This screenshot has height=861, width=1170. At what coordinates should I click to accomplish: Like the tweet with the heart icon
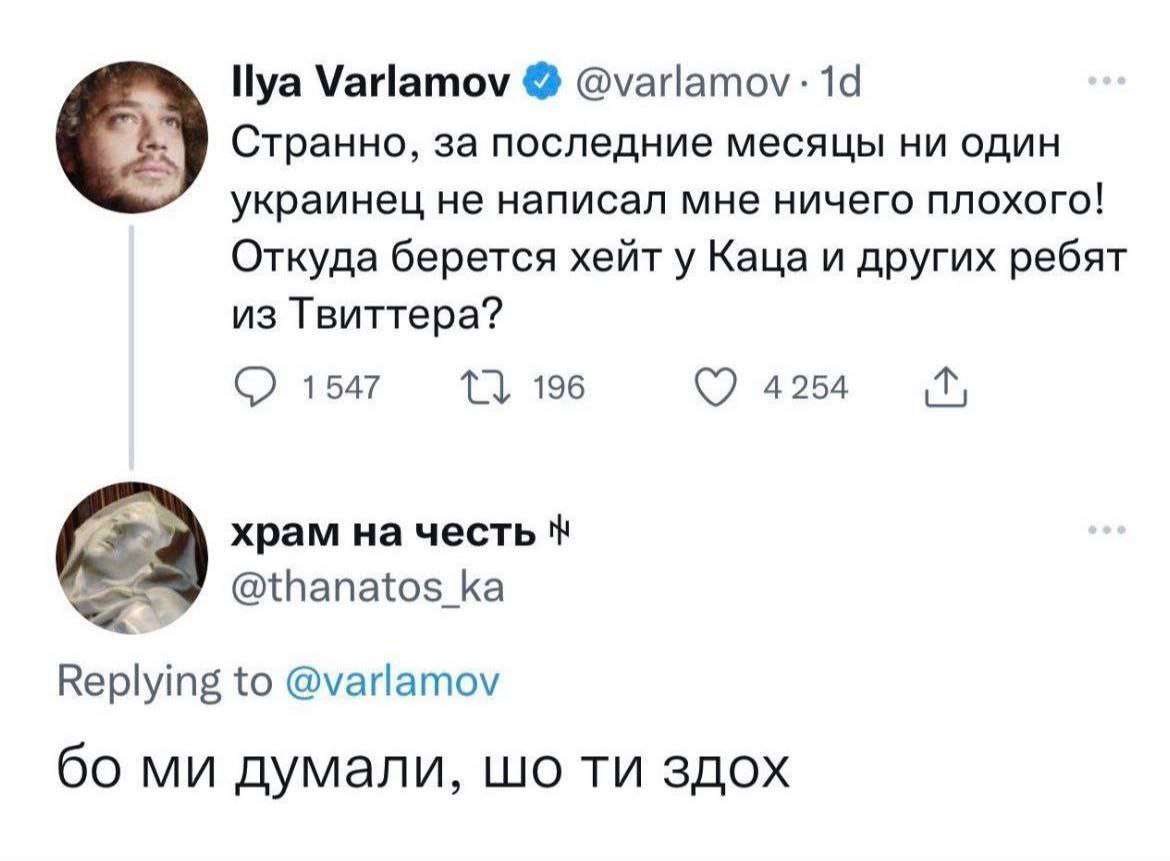coord(716,388)
